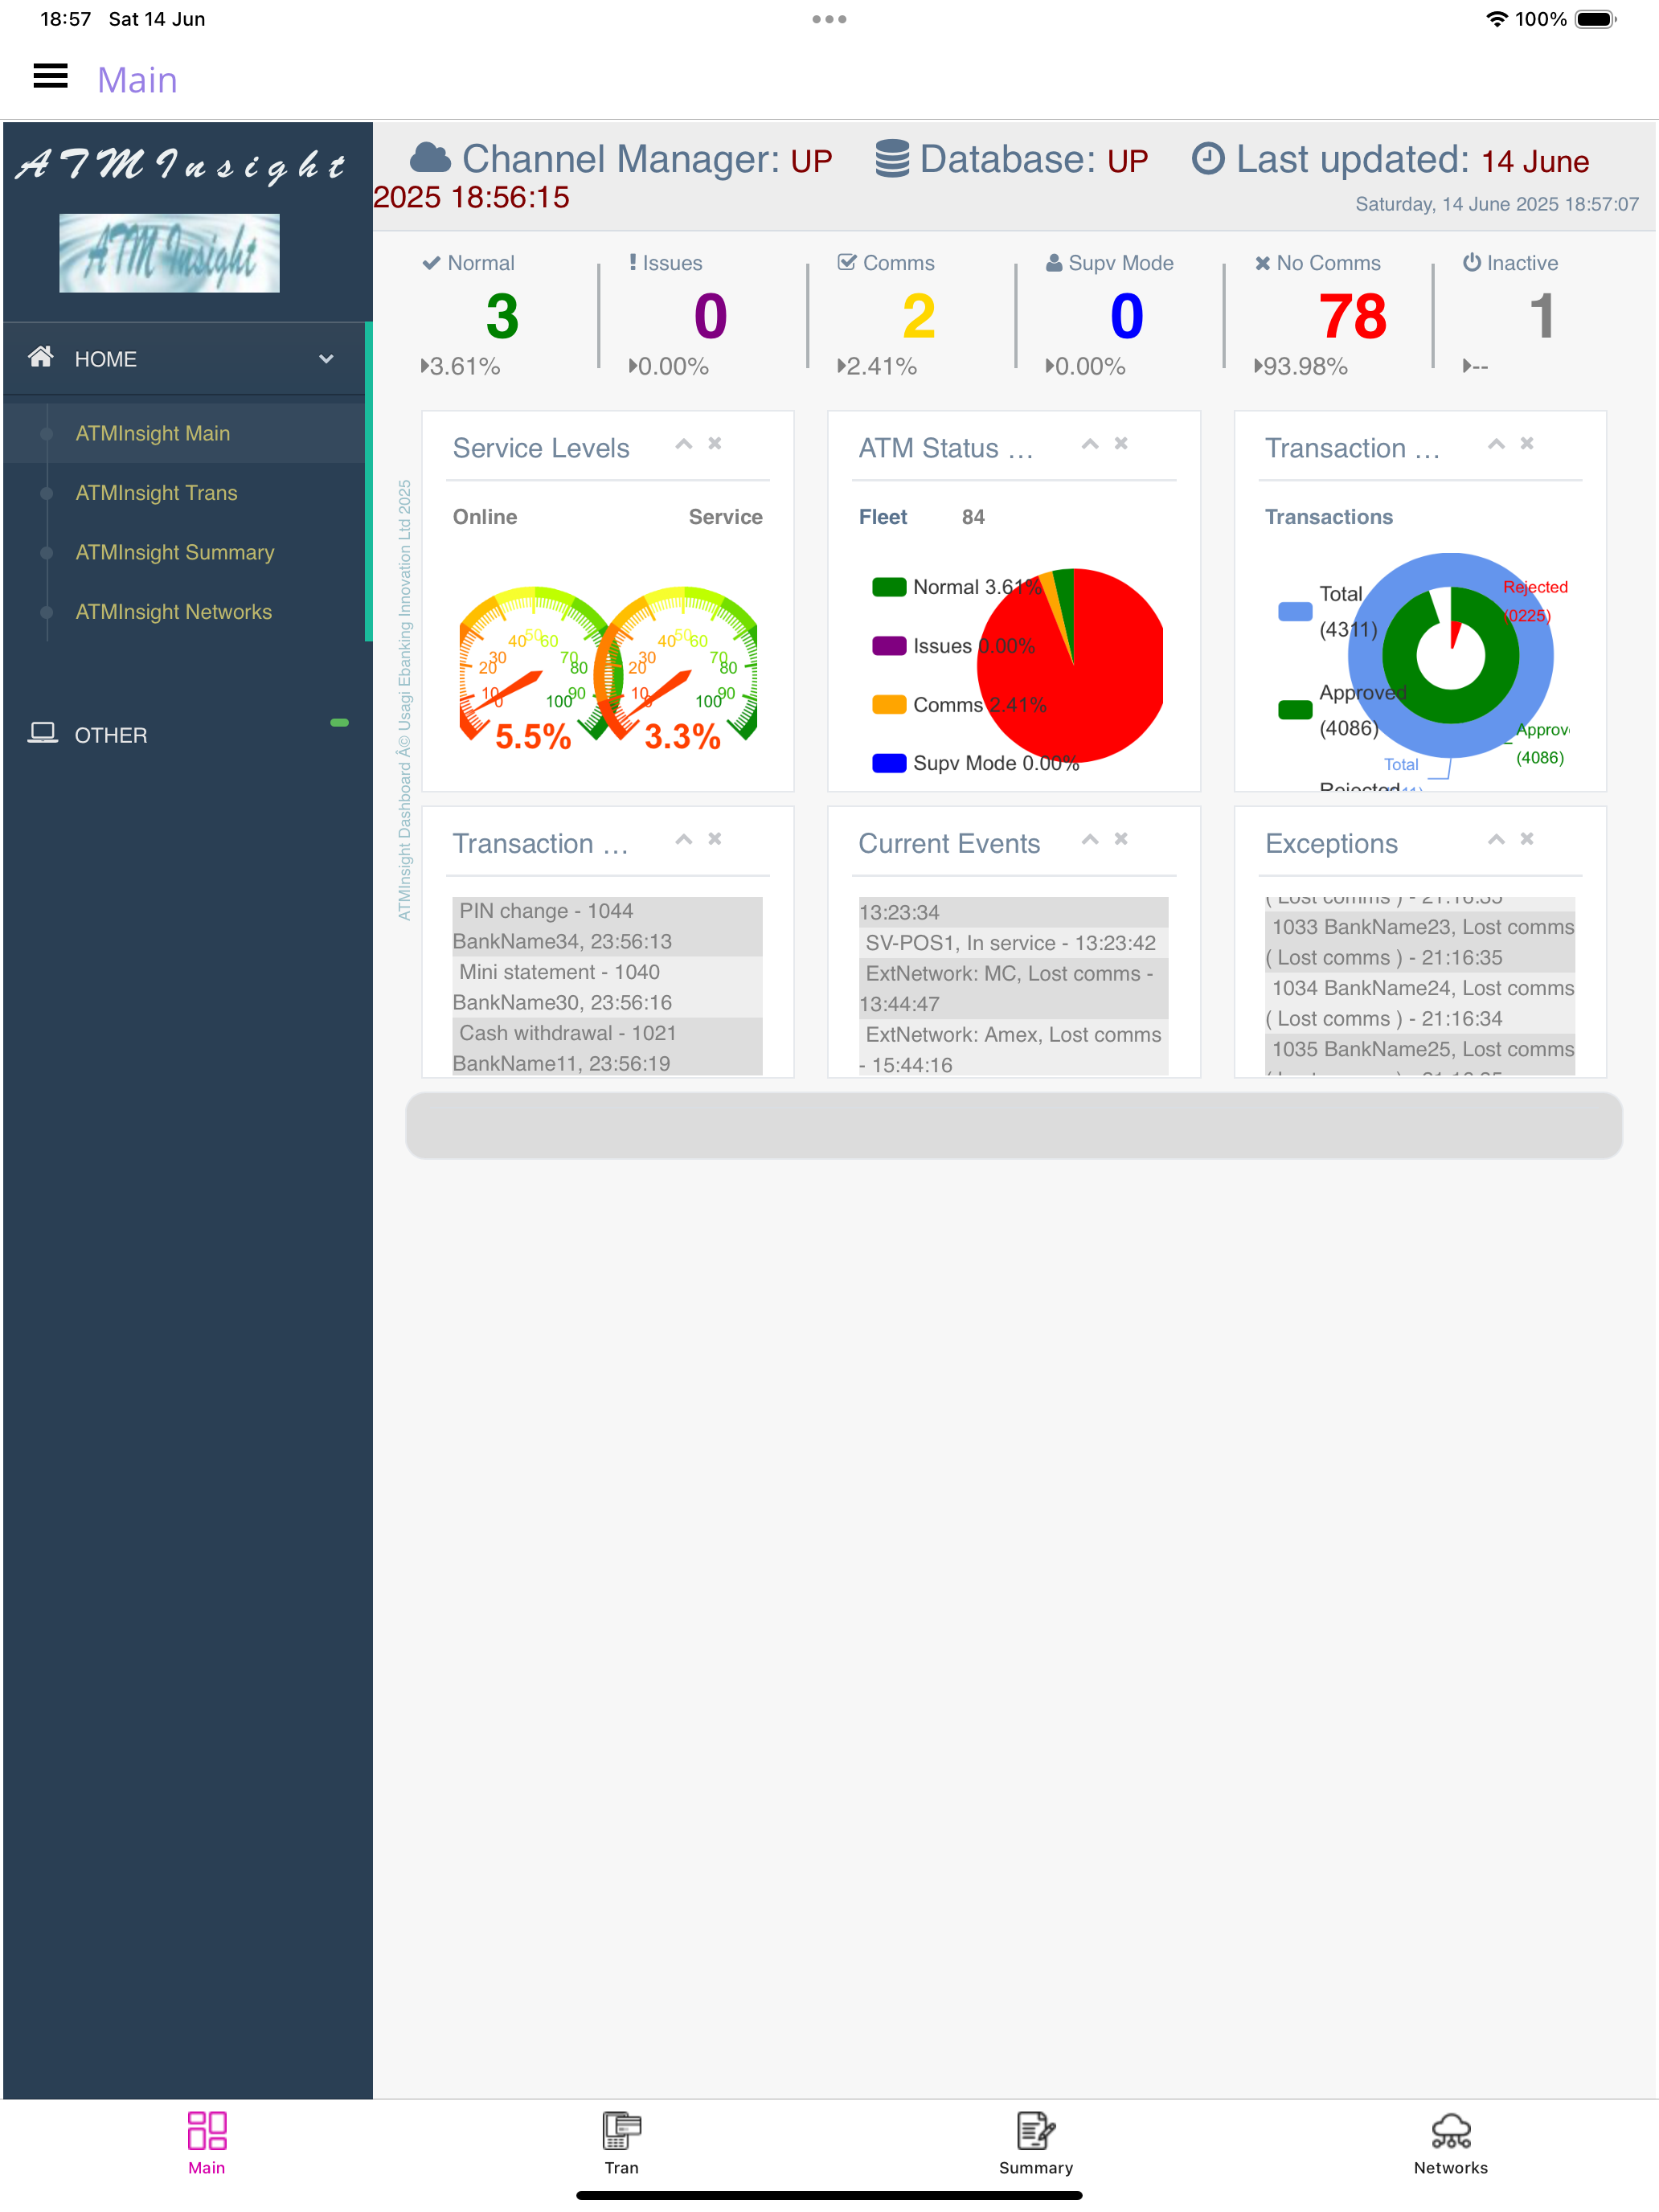Image resolution: width=1659 pixels, height=2212 pixels.
Task: Click the Home house icon
Action: [41, 357]
